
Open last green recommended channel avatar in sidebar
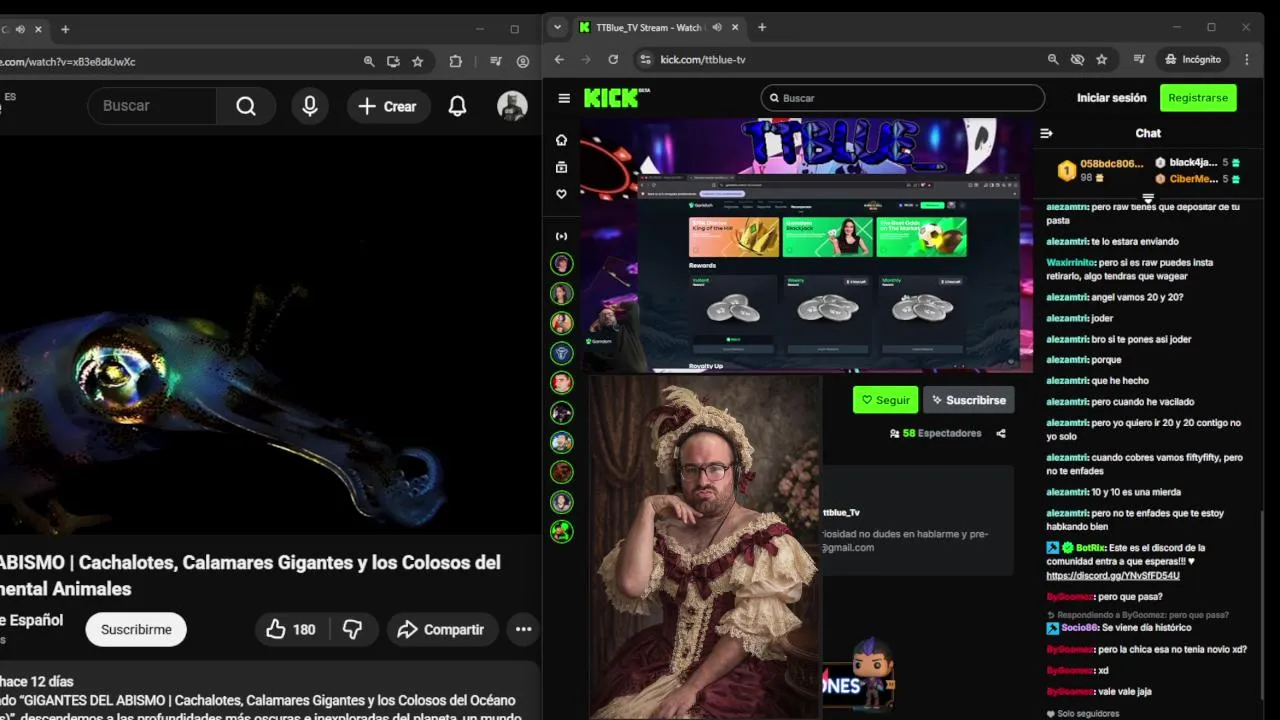tap(562, 531)
